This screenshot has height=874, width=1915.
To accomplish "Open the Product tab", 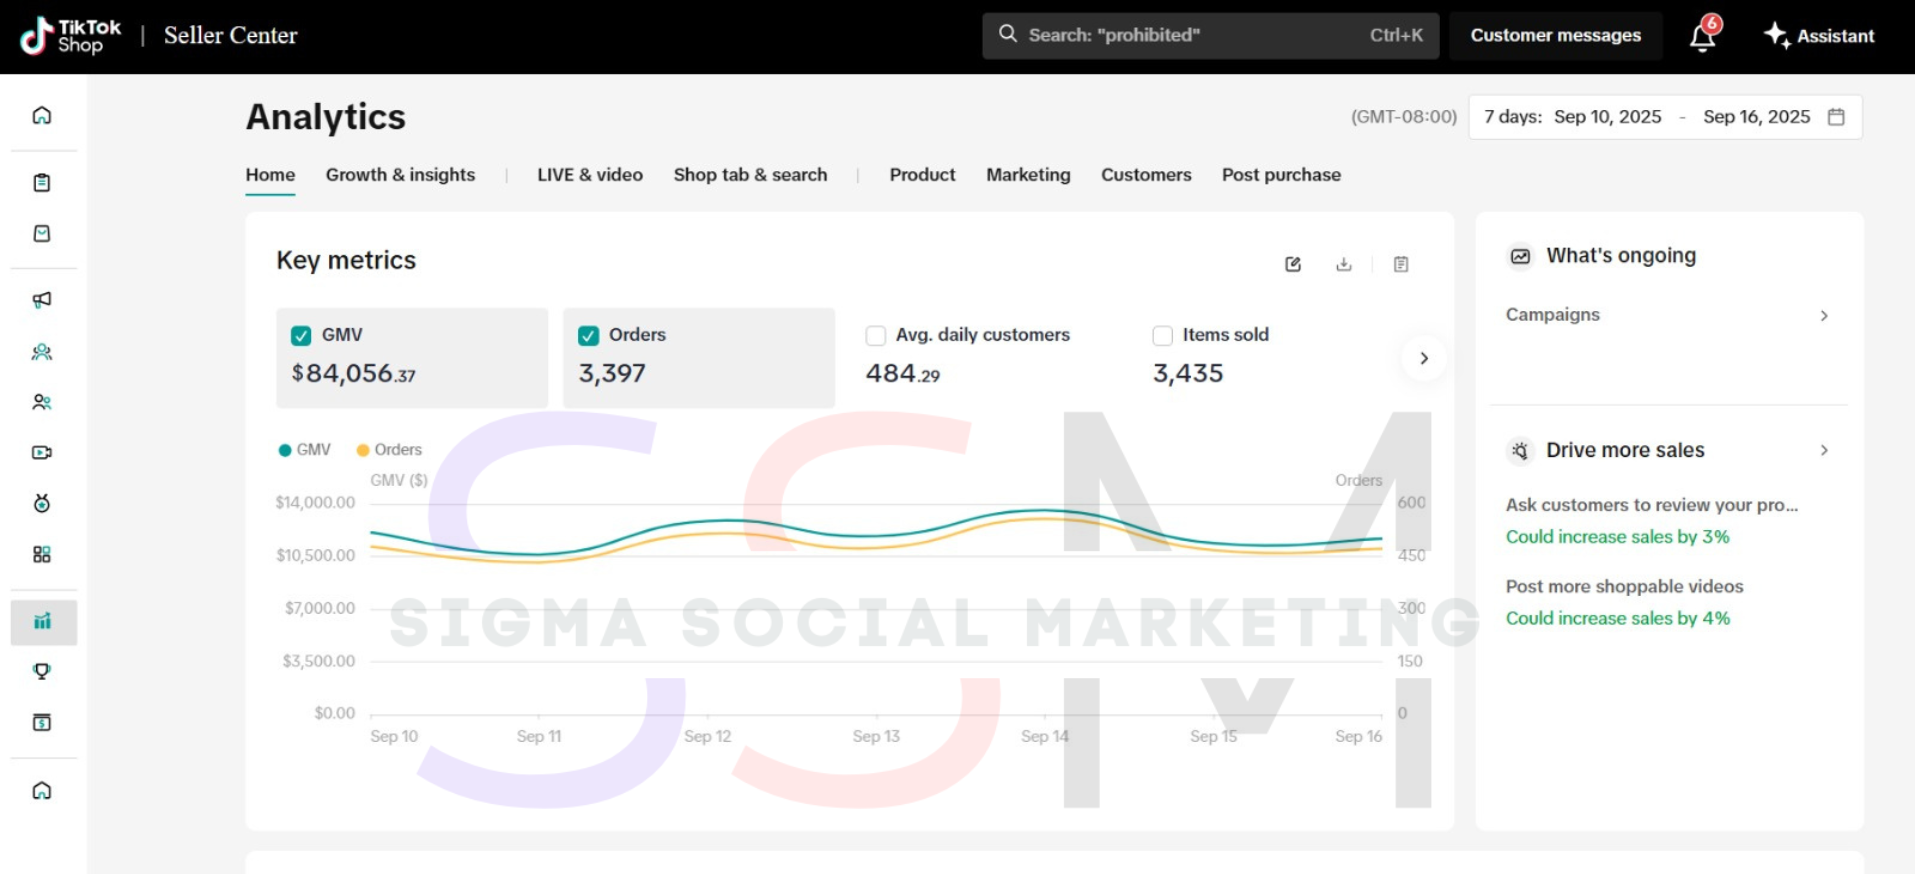I will point(922,175).
